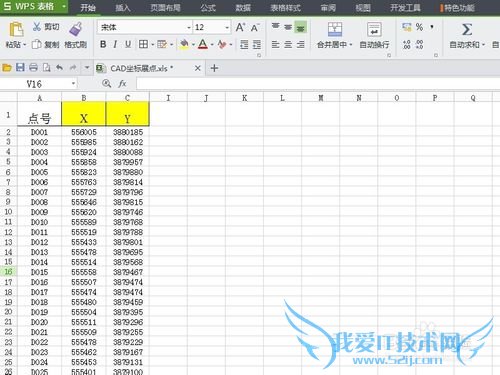The width and height of the screenshot is (500, 375).
Task: Align text to top
Action: click(275, 27)
